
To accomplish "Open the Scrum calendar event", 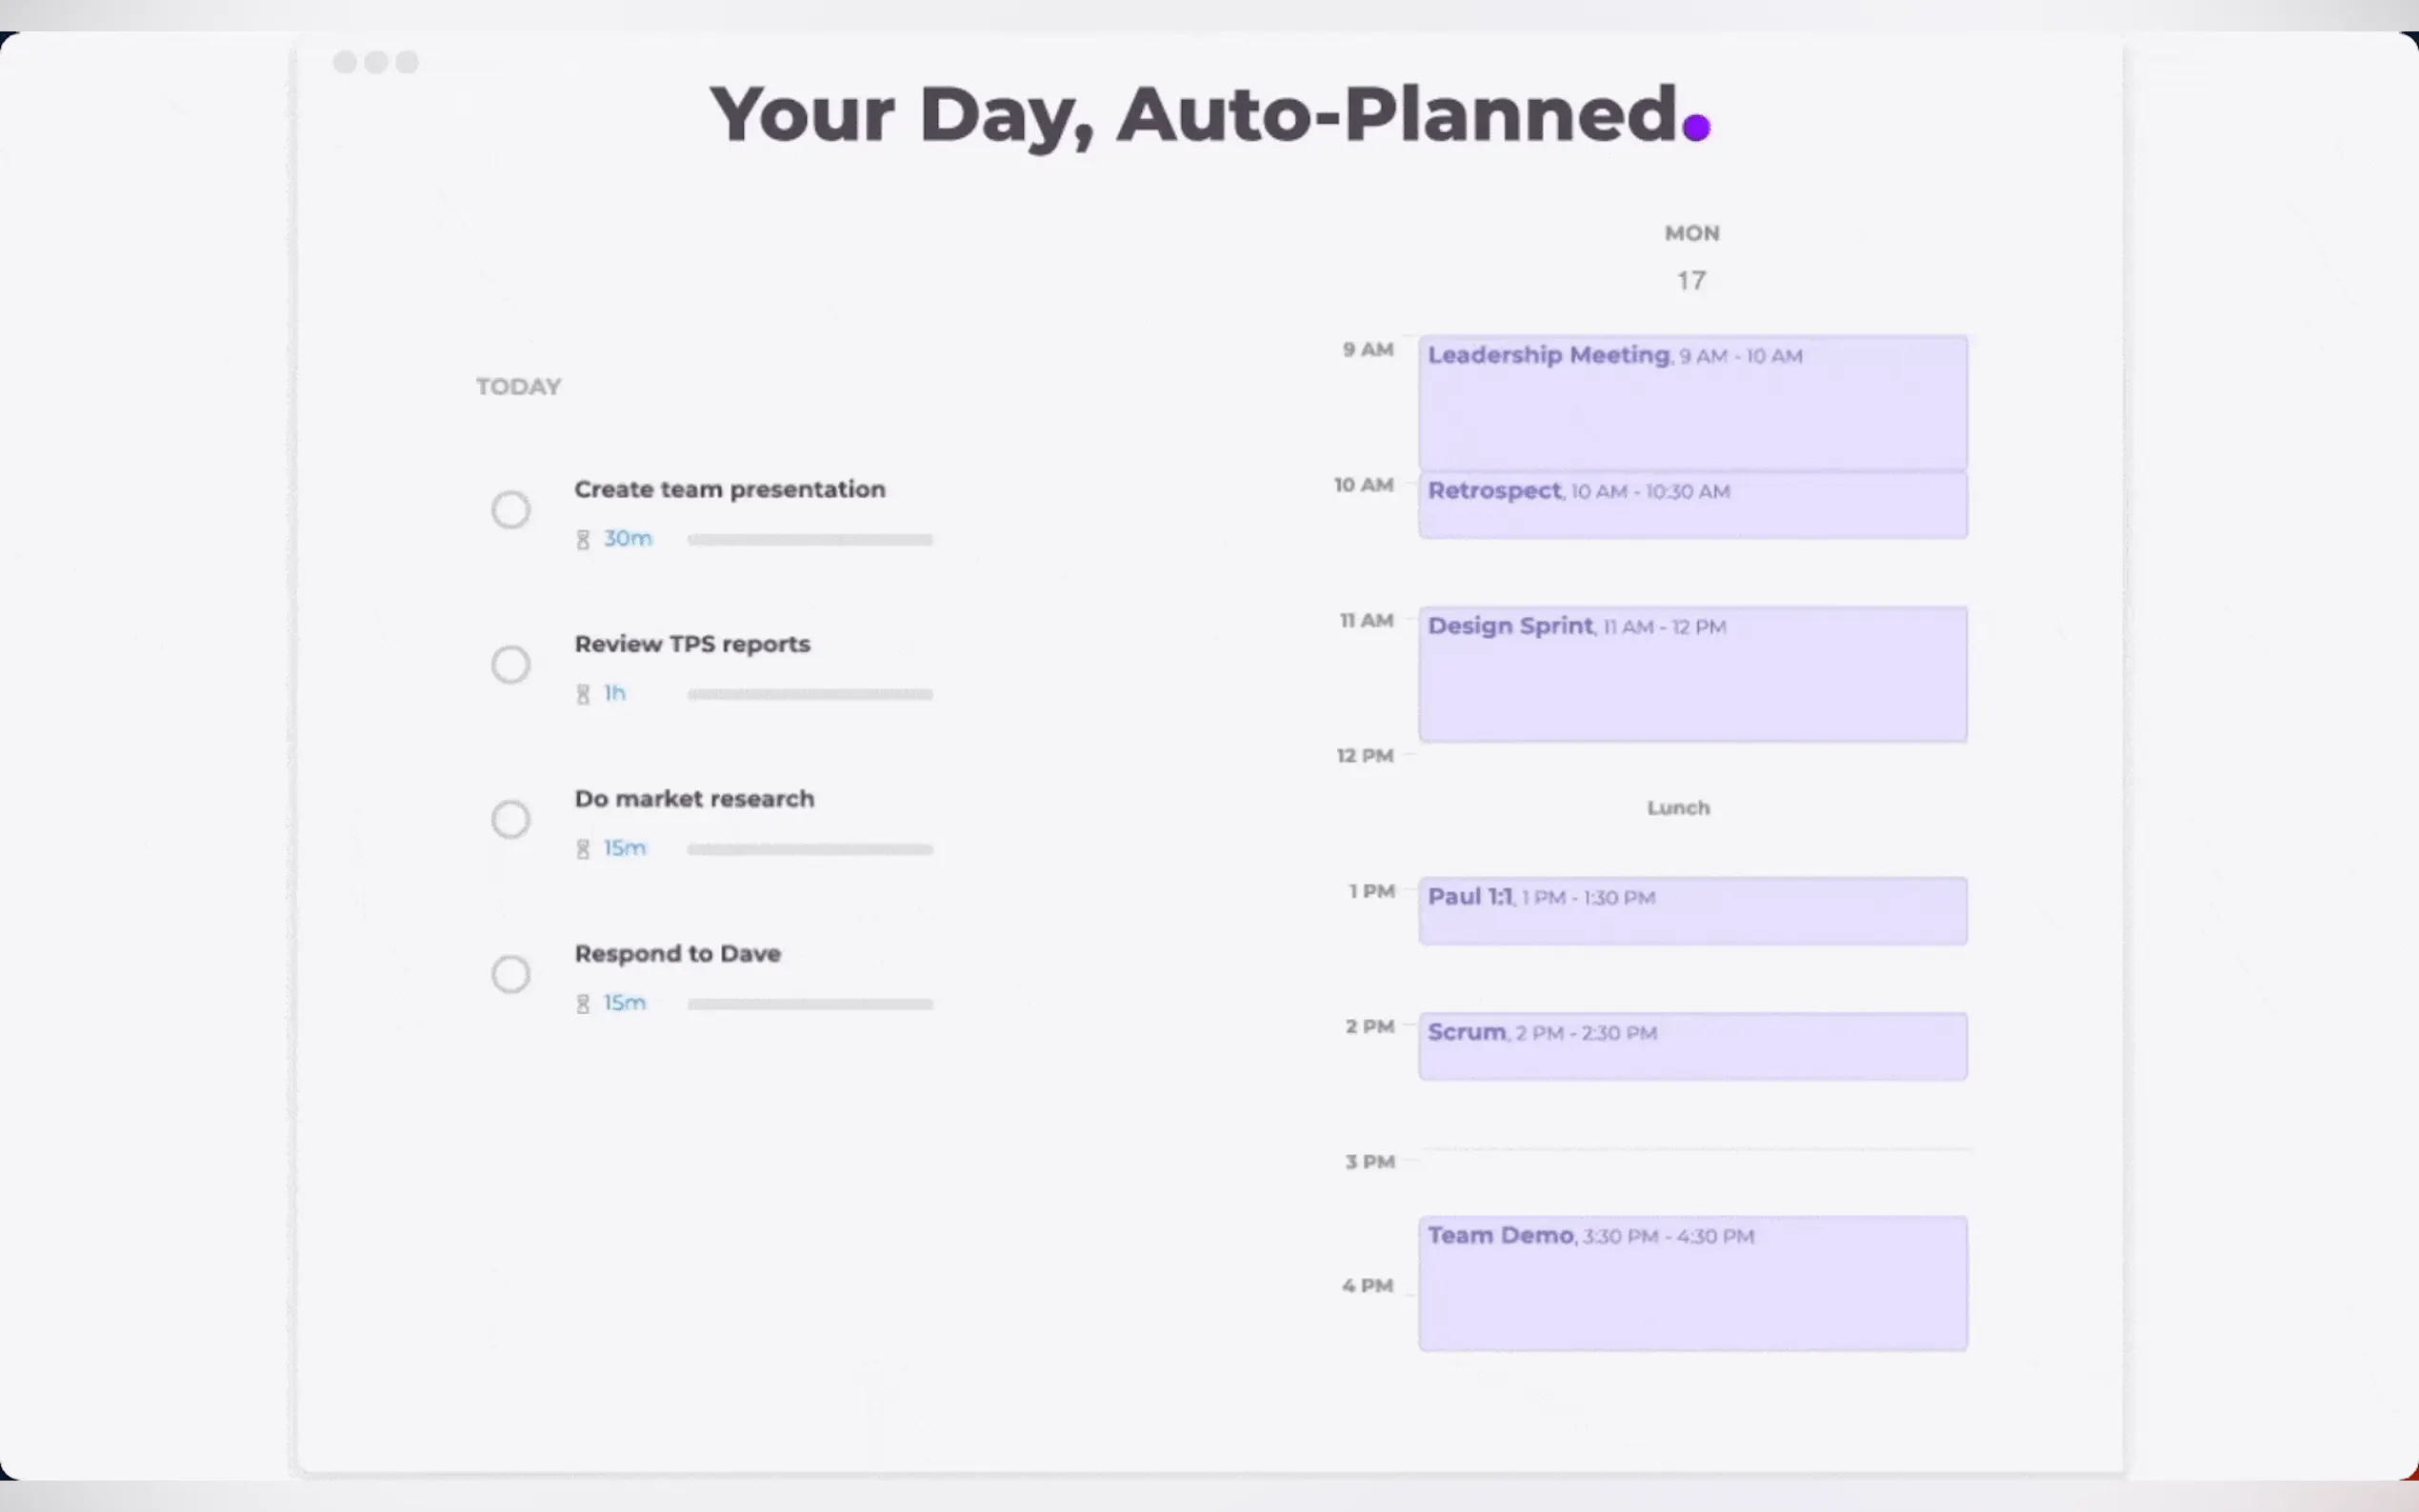I will click(x=1692, y=1046).
